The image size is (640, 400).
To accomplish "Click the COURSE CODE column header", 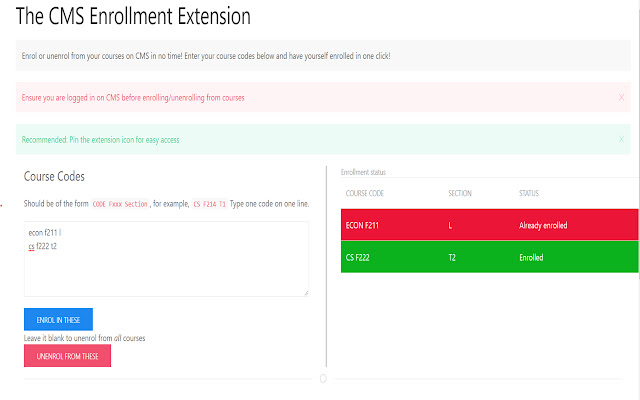I will point(364,193).
